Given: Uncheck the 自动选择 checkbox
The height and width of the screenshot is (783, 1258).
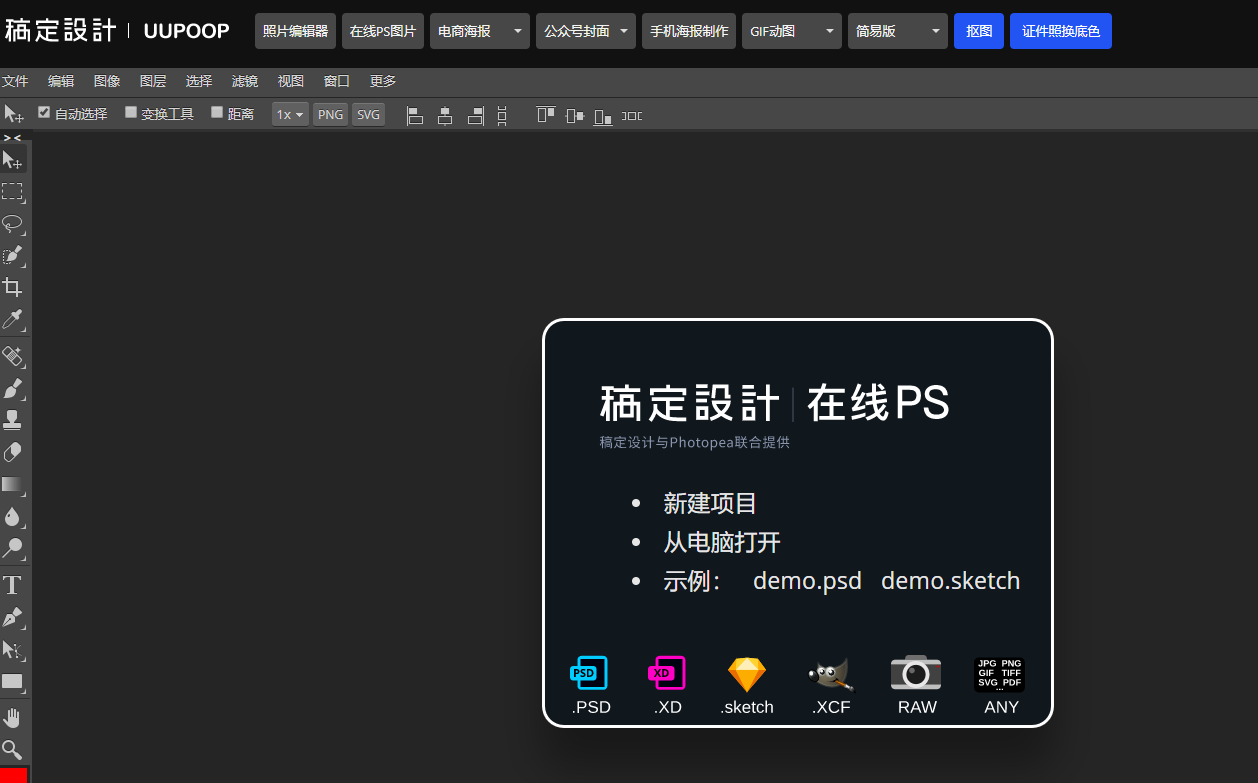Looking at the screenshot, I should [x=44, y=112].
